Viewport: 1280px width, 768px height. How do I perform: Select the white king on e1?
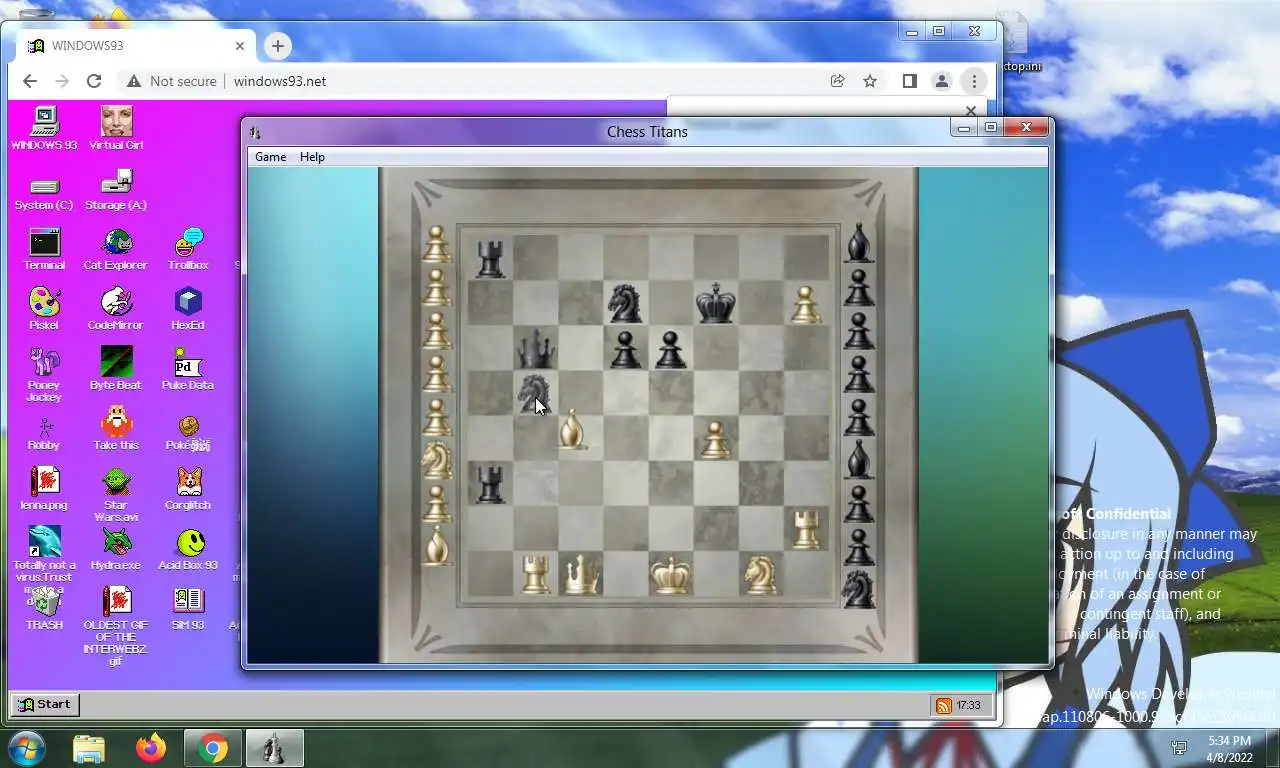click(671, 574)
